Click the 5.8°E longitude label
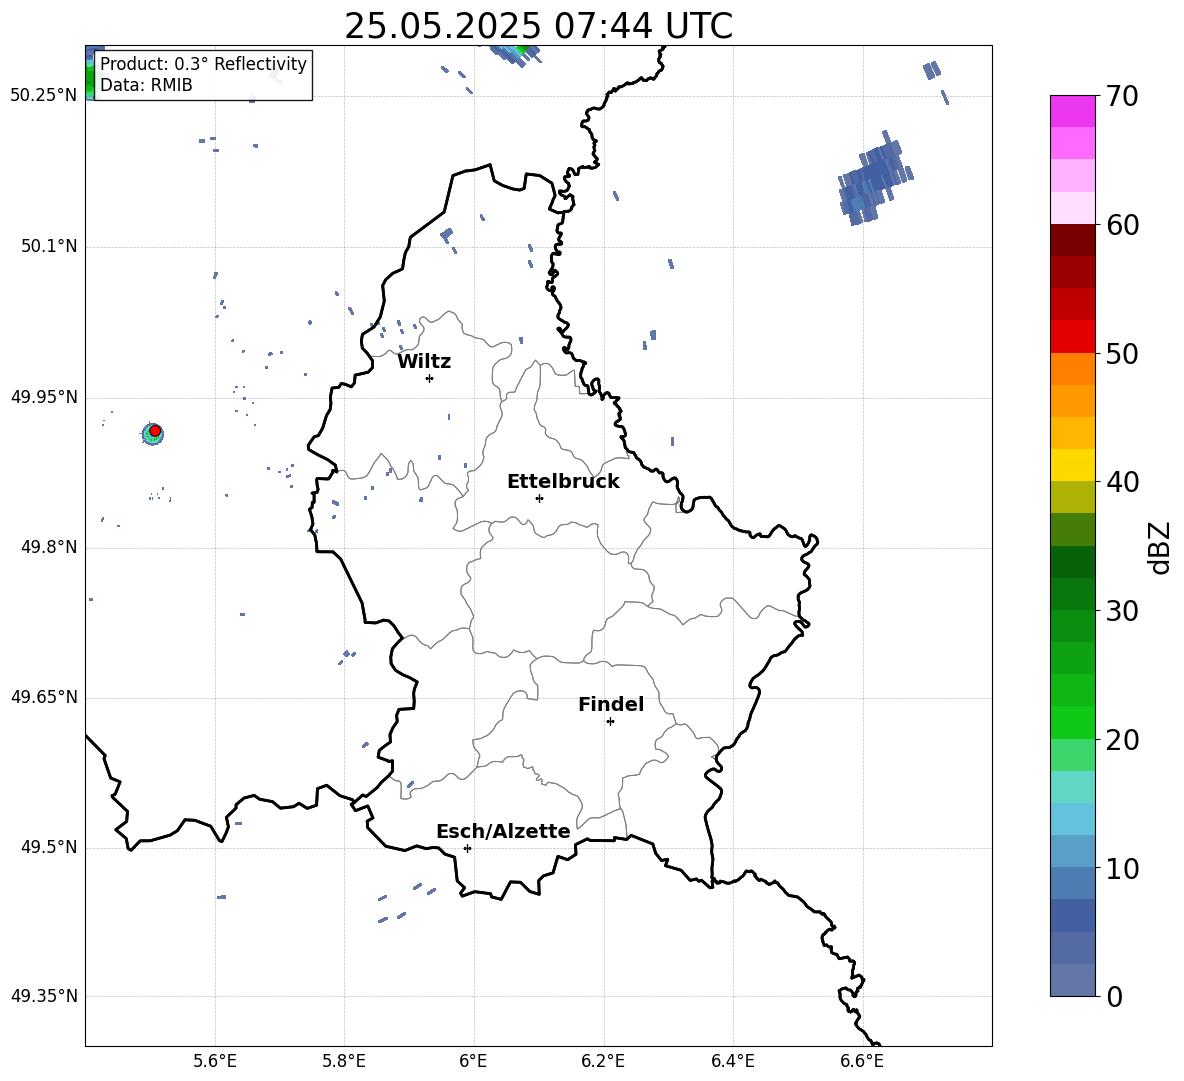The image size is (1184, 1081). [344, 1061]
